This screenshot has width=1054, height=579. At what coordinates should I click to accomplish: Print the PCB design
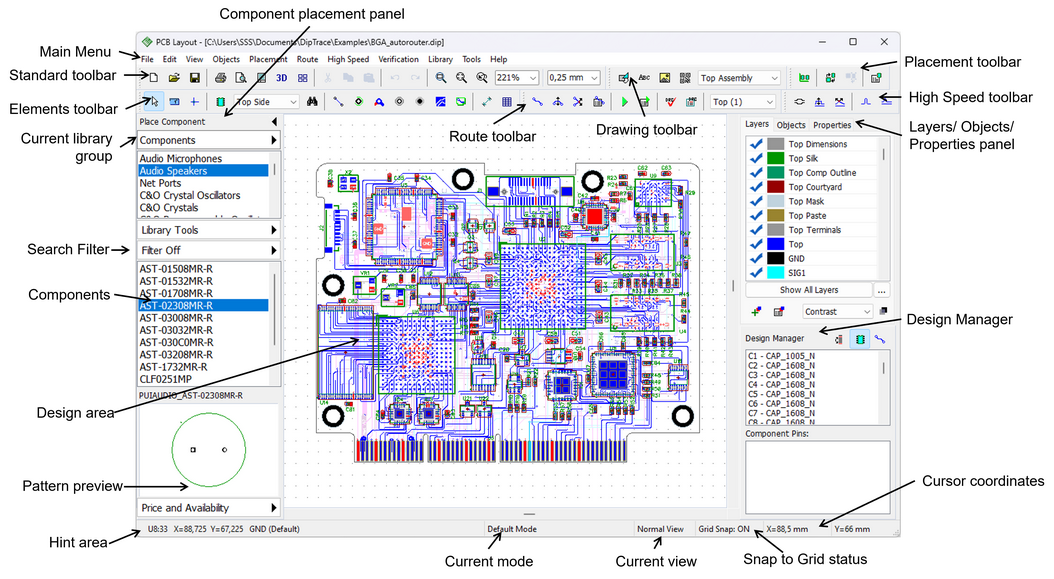pyautogui.click(x=220, y=78)
